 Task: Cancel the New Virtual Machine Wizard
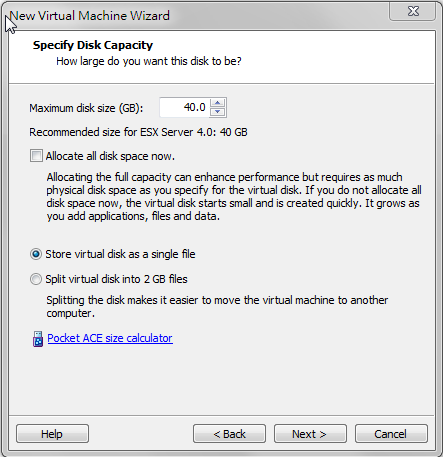[x=391, y=434]
